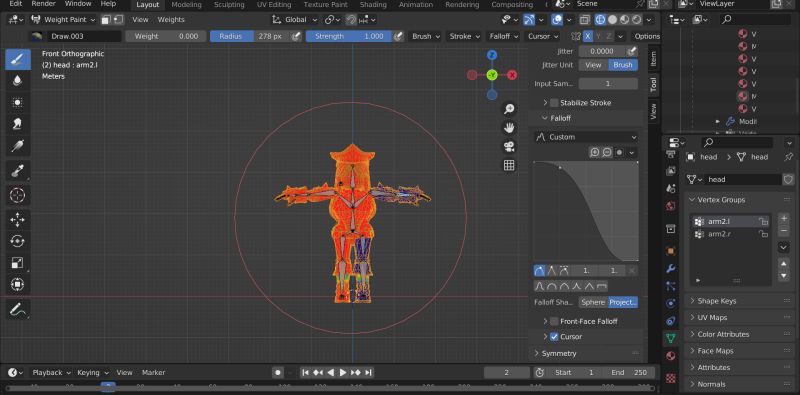Open the Physics properties tab
Screen dimensions: 800x395
671,303
